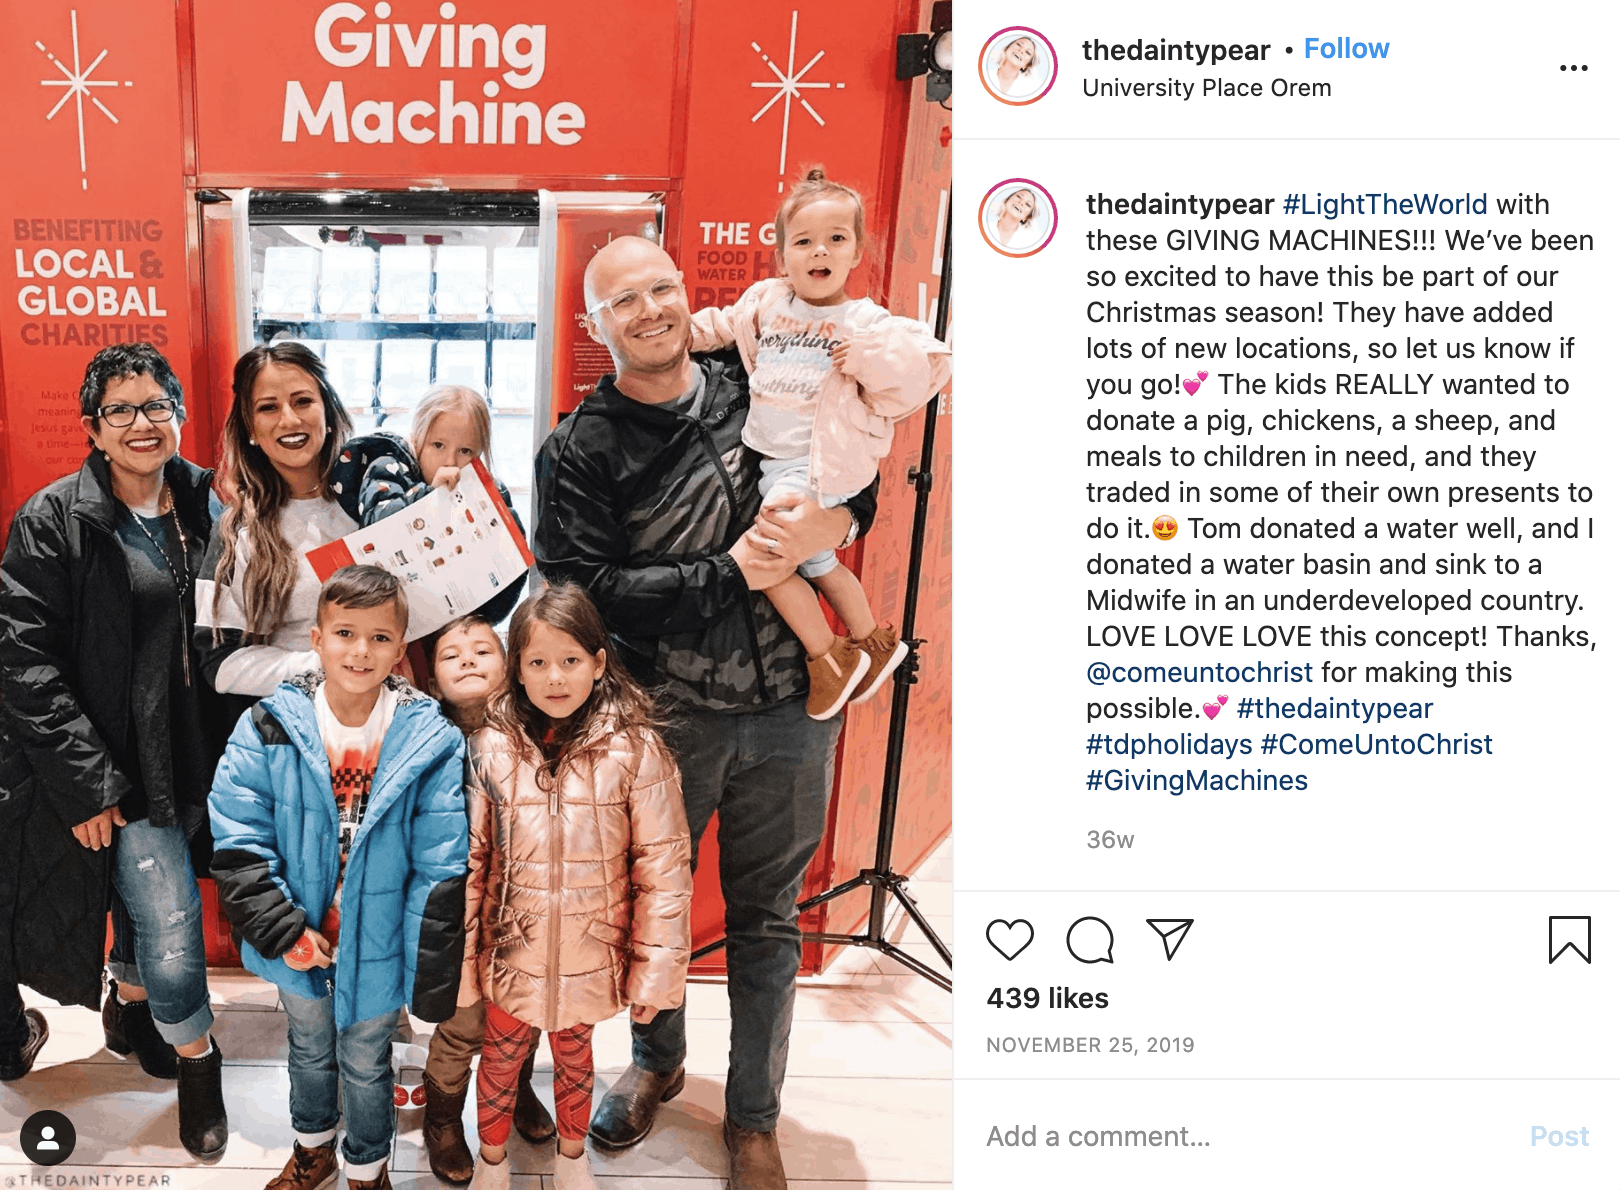This screenshot has width=1620, height=1190.
Task: Share post with paper plane icon
Action: coord(1170,939)
